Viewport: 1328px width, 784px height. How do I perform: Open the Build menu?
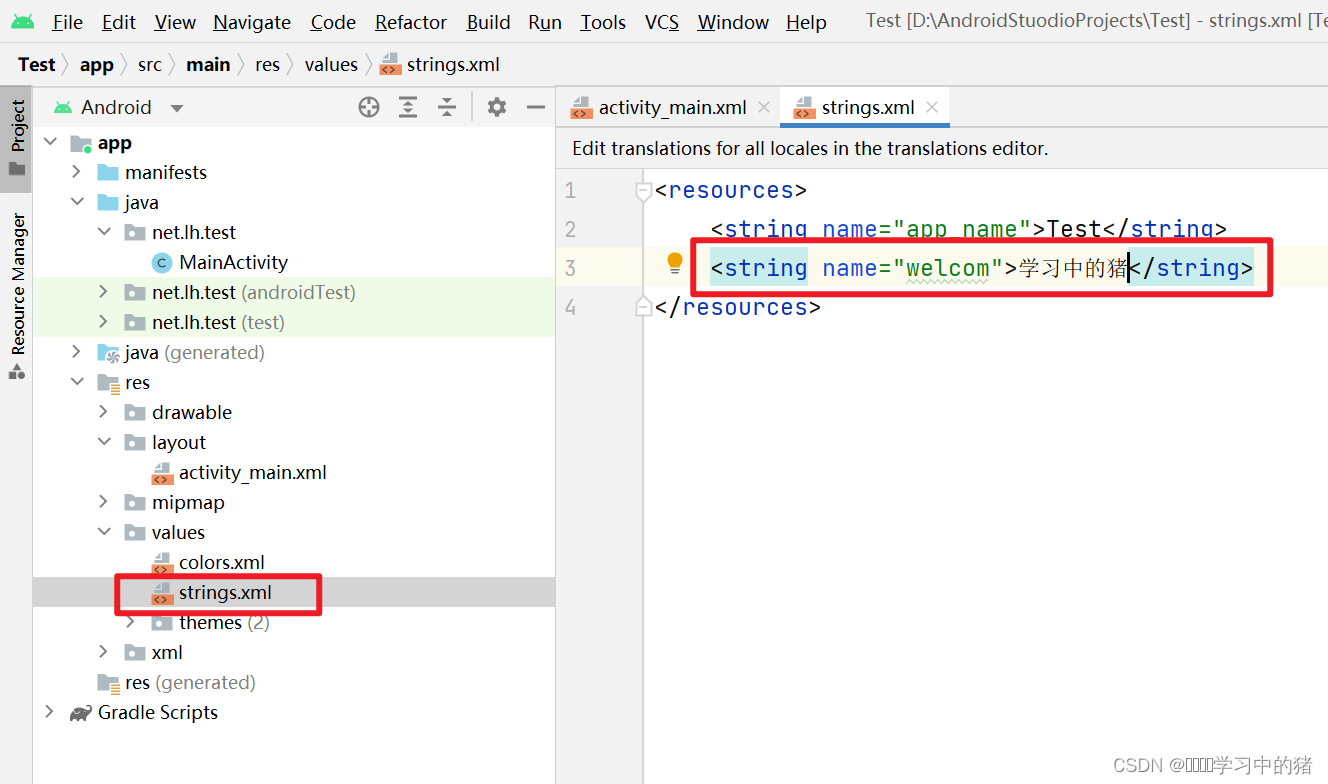[488, 22]
